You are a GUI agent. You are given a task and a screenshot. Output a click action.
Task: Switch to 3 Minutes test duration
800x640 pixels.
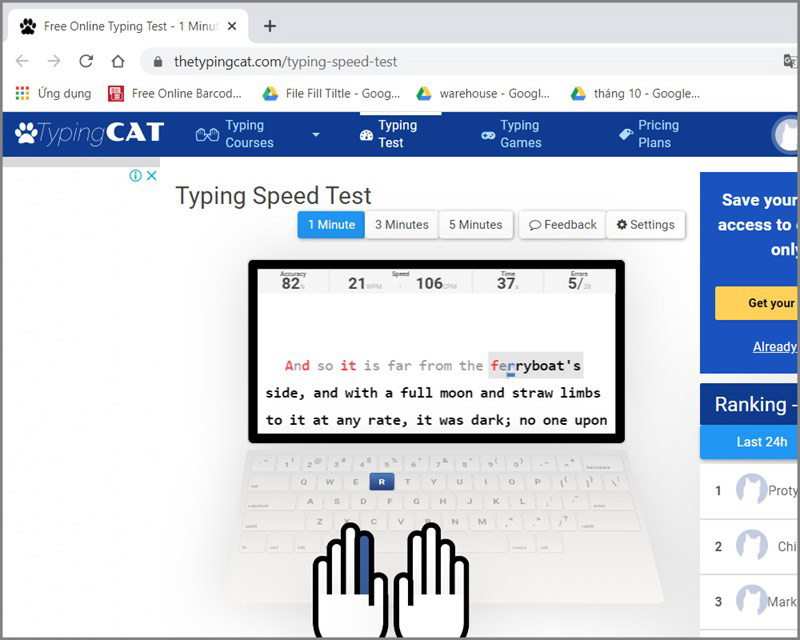401,225
